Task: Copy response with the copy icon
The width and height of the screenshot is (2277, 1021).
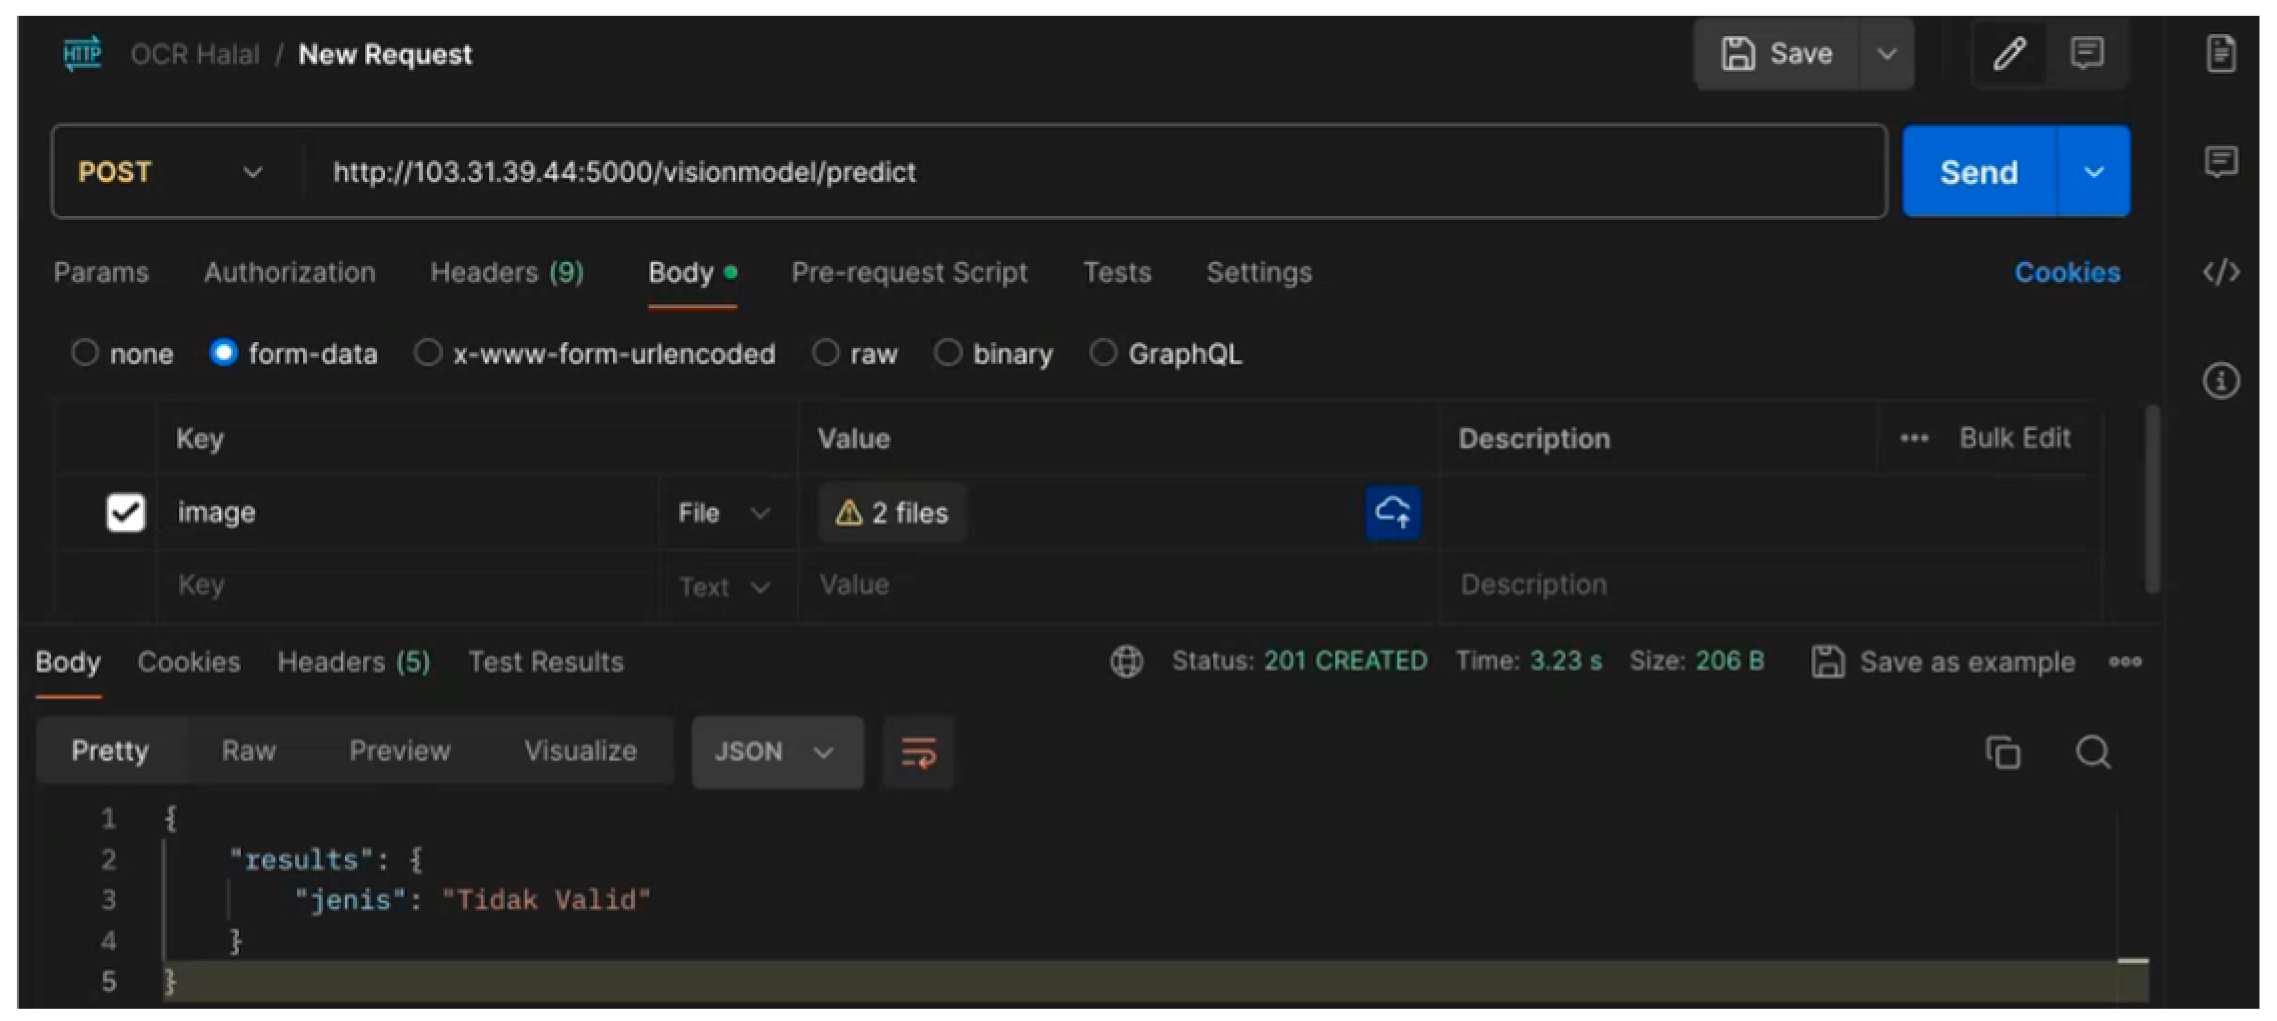Action: pyautogui.click(x=2002, y=752)
